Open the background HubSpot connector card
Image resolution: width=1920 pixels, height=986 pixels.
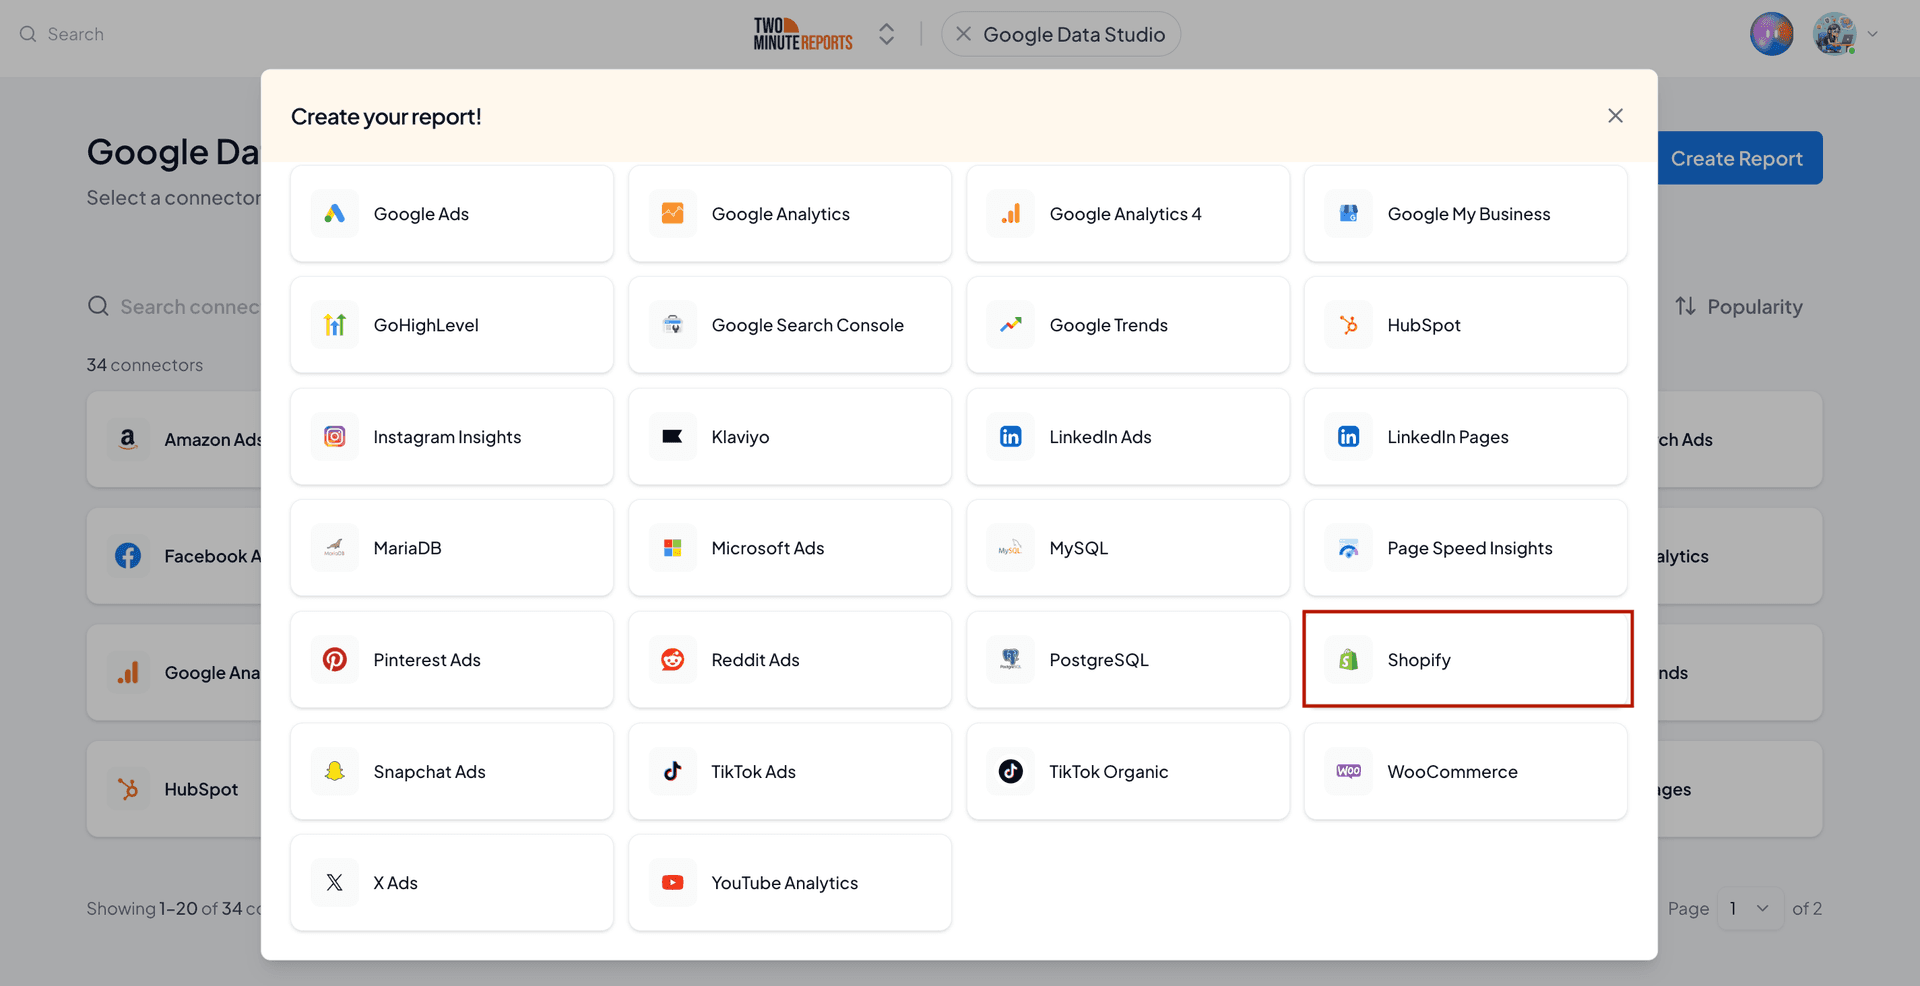click(174, 789)
